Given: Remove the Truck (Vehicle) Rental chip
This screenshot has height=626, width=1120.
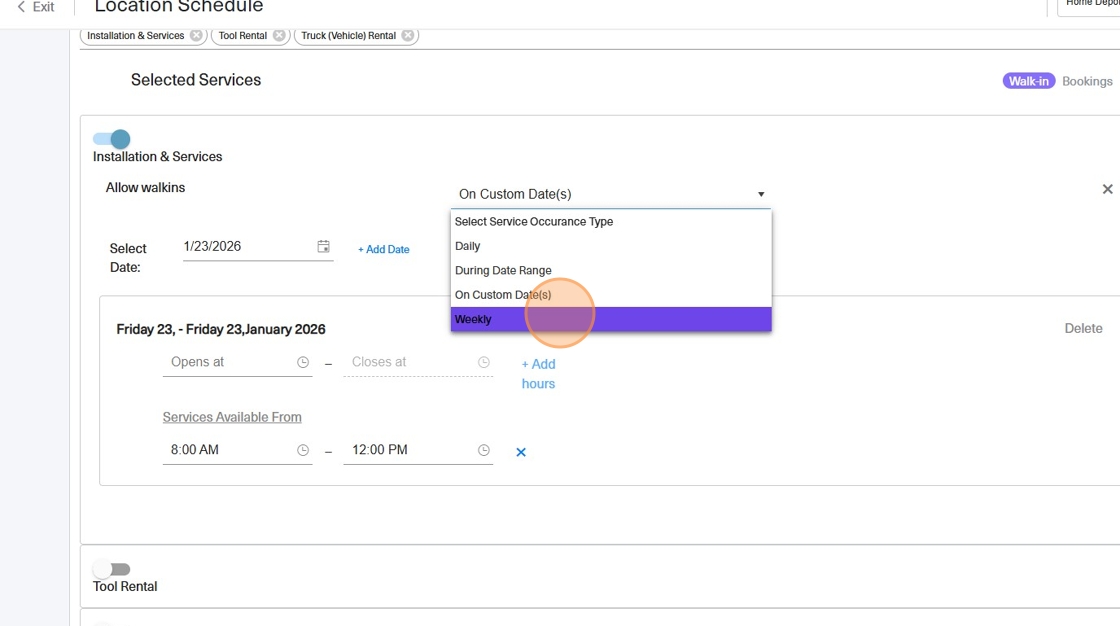Looking at the screenshot, I should [408, 36].
